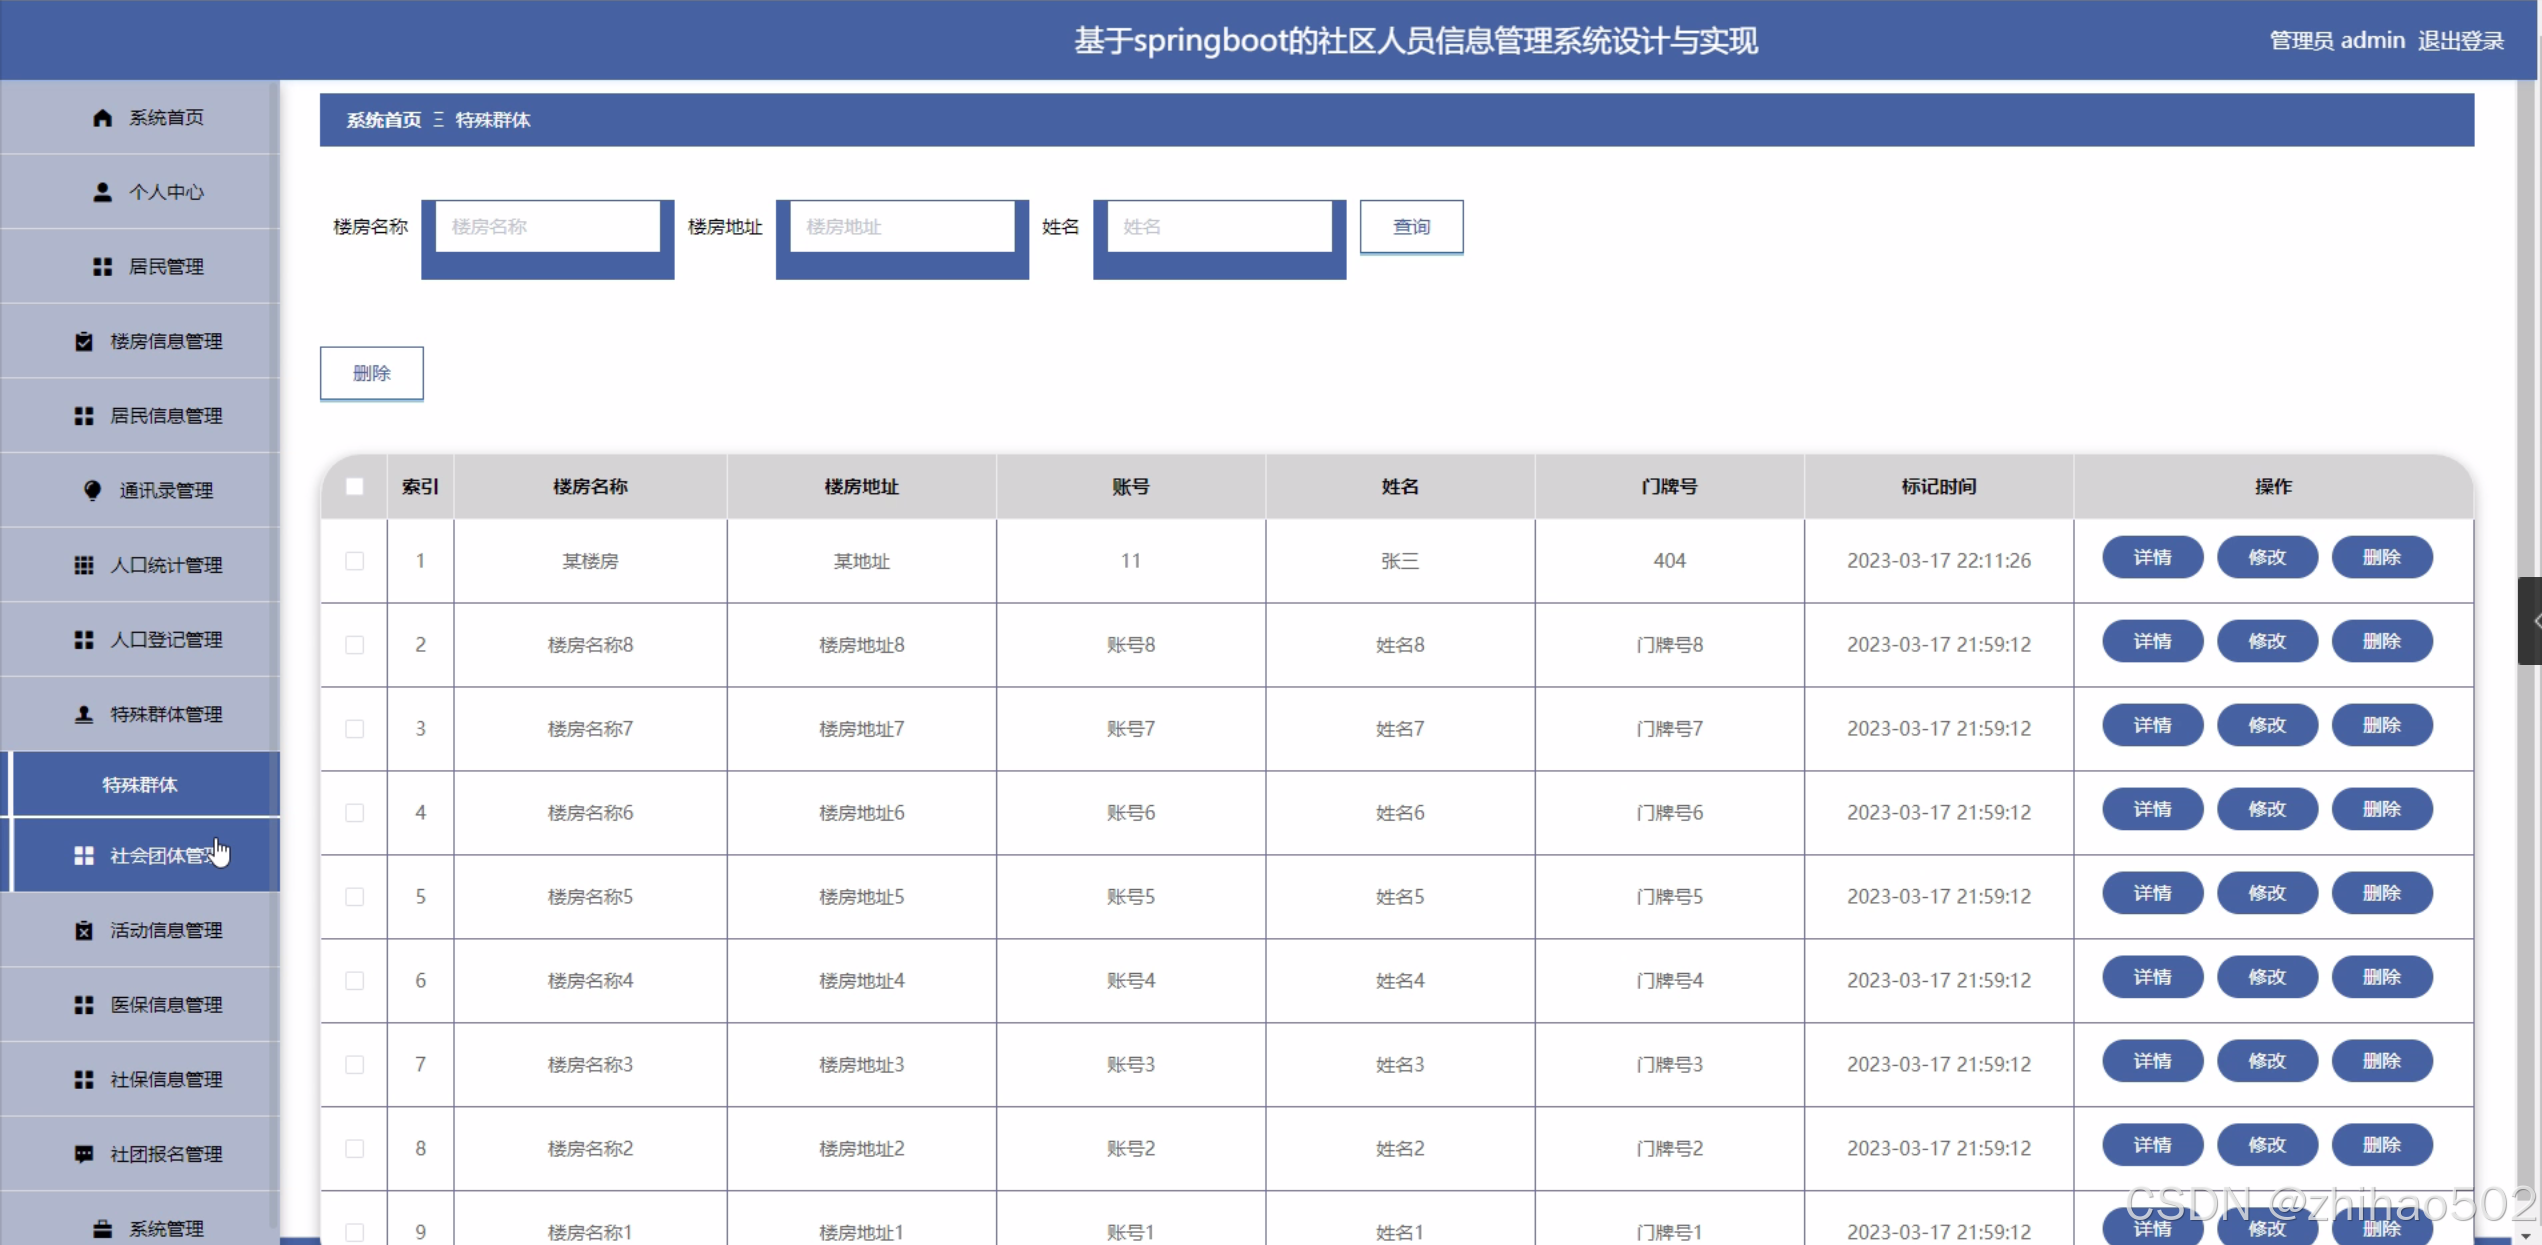This screenshot has height=1245, width=2542.
Task: Click the side collapse handle at right edge
Action: pos(2531,621)
